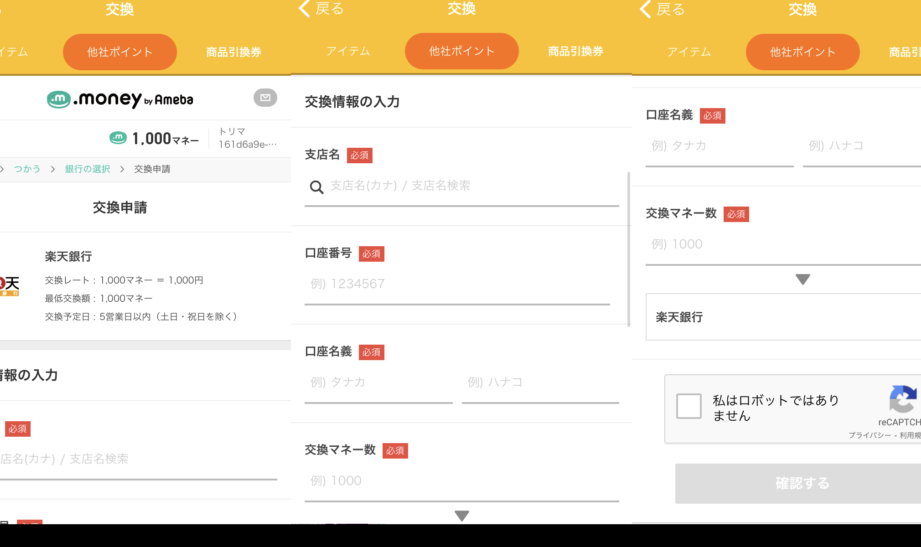The image size is (921, 547).
Task: Go to 銀行の選択 breadcrumb link
Action: (87, 169)
